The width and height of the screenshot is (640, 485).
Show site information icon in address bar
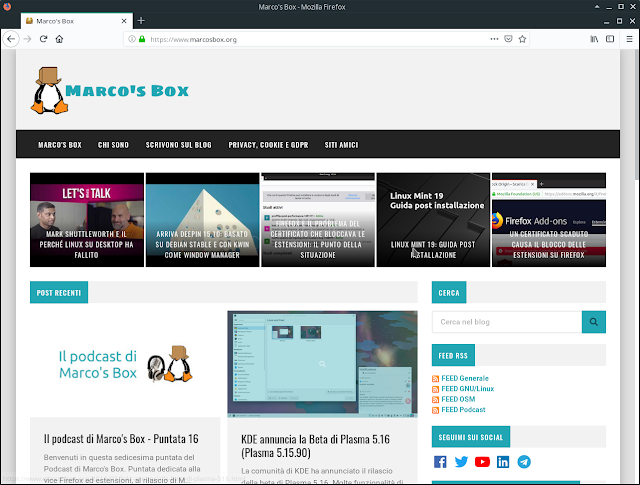click(x=132, y=39)
